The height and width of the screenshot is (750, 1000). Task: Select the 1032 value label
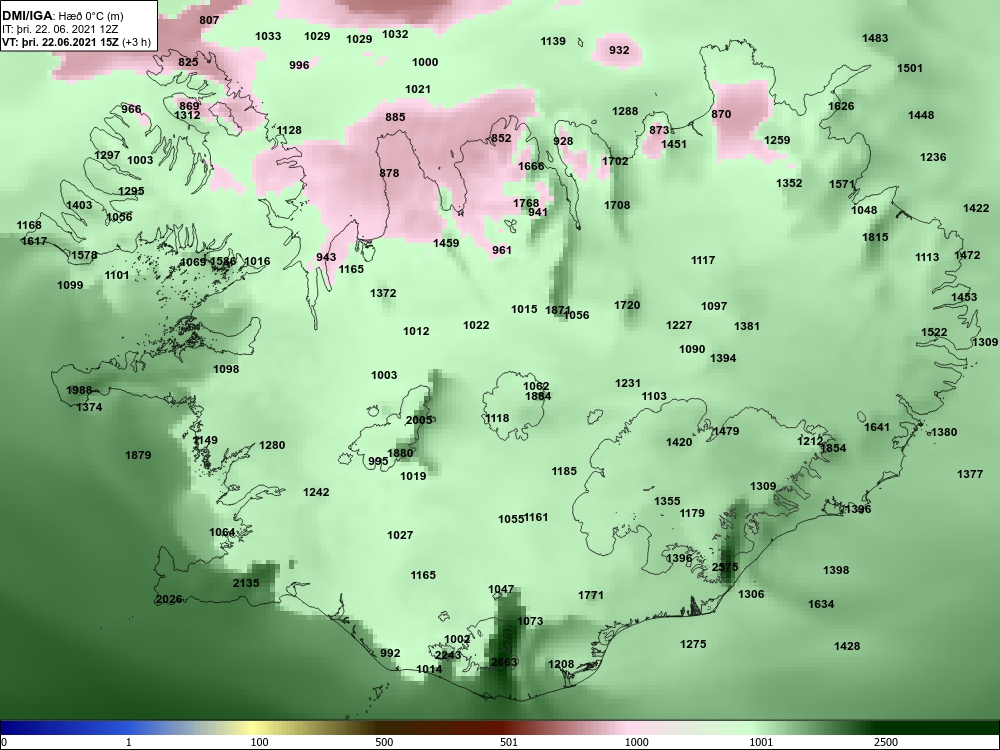tap(395, 34)
